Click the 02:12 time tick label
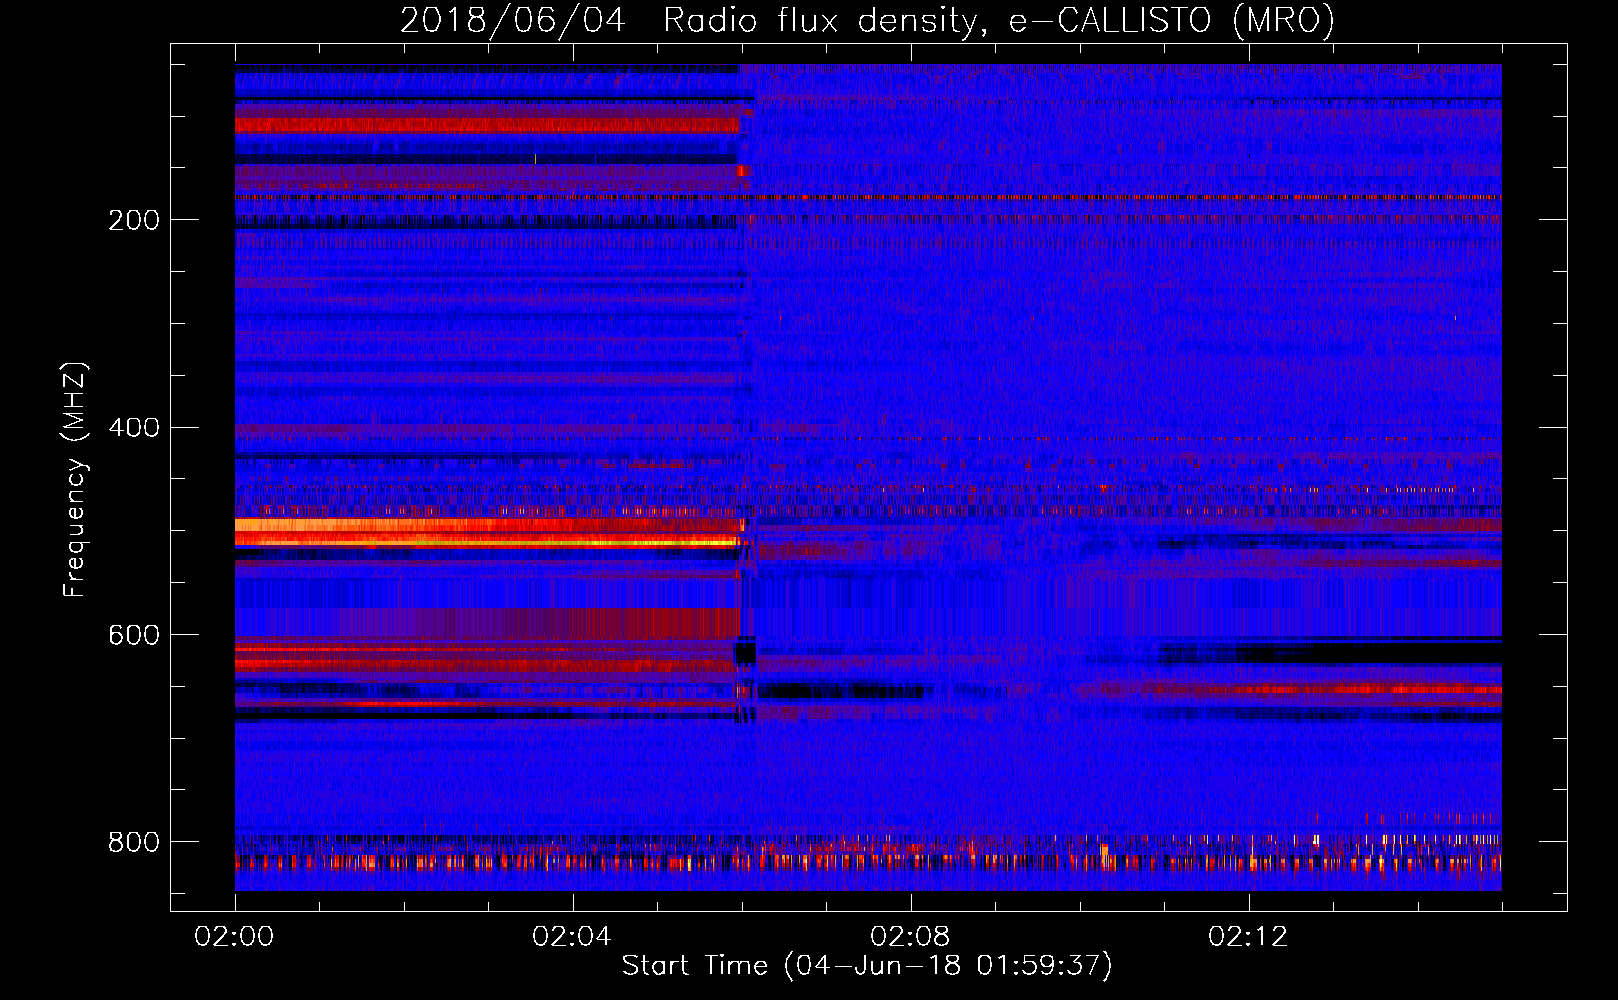Screen dimensions: 1618x1000 click(1248, 937)
